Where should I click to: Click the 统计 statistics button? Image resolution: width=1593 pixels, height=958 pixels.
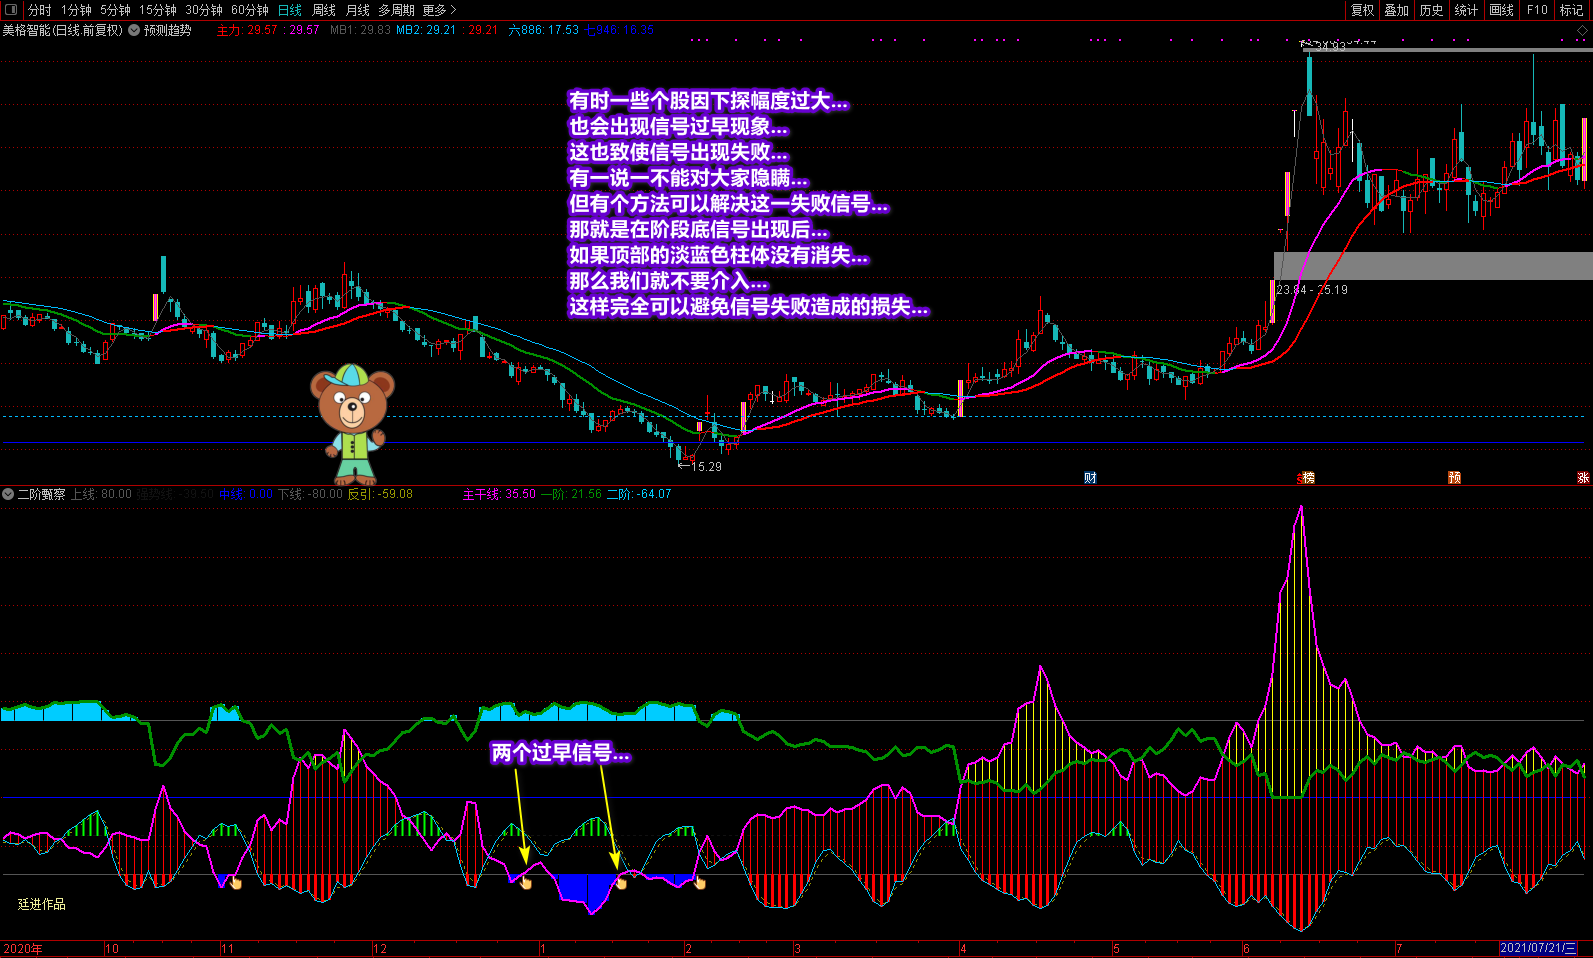coord(1466,10)
